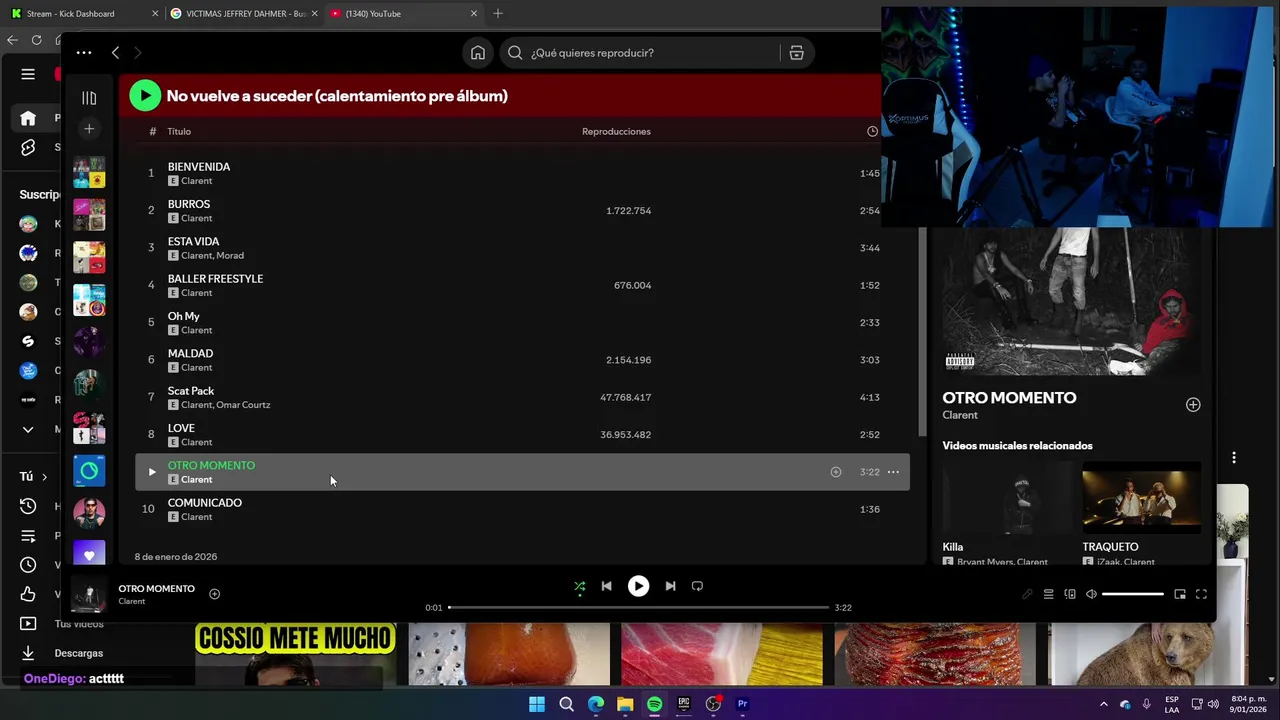
Task: Open Spotify from the taskbar
Action: [654, 704]
